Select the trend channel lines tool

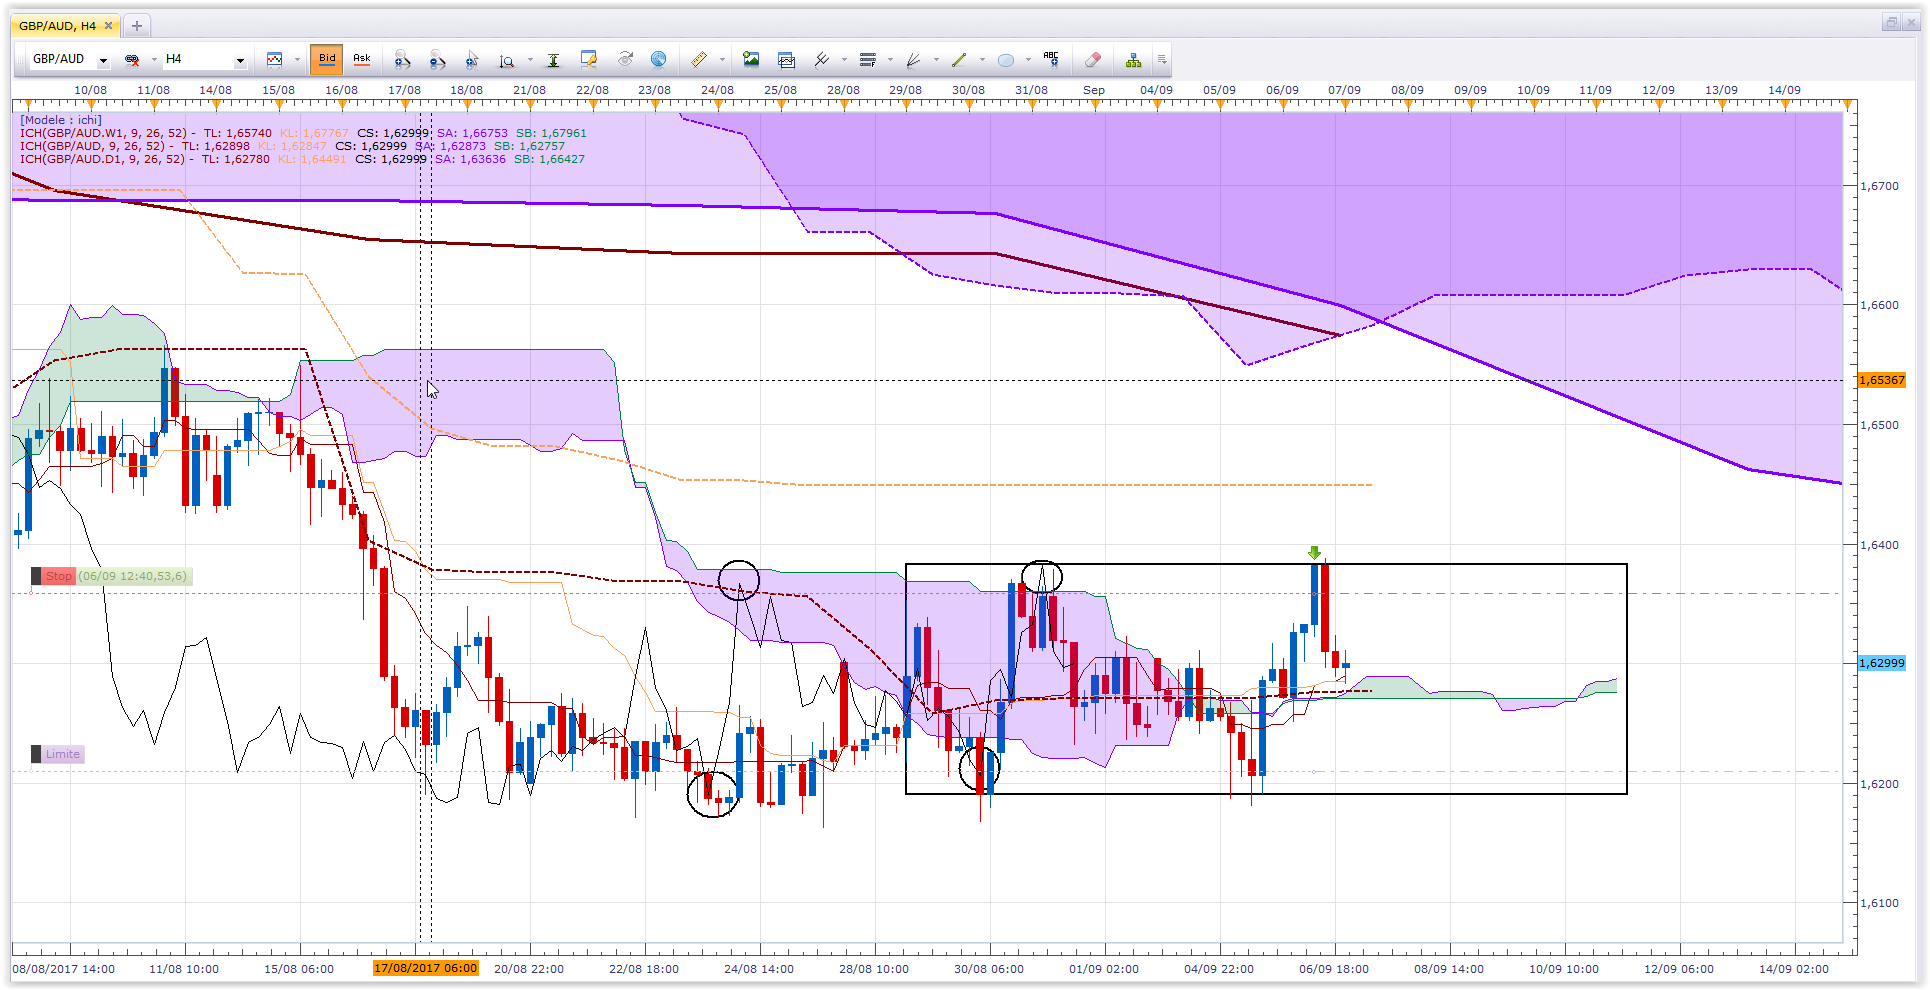[822, 60]
